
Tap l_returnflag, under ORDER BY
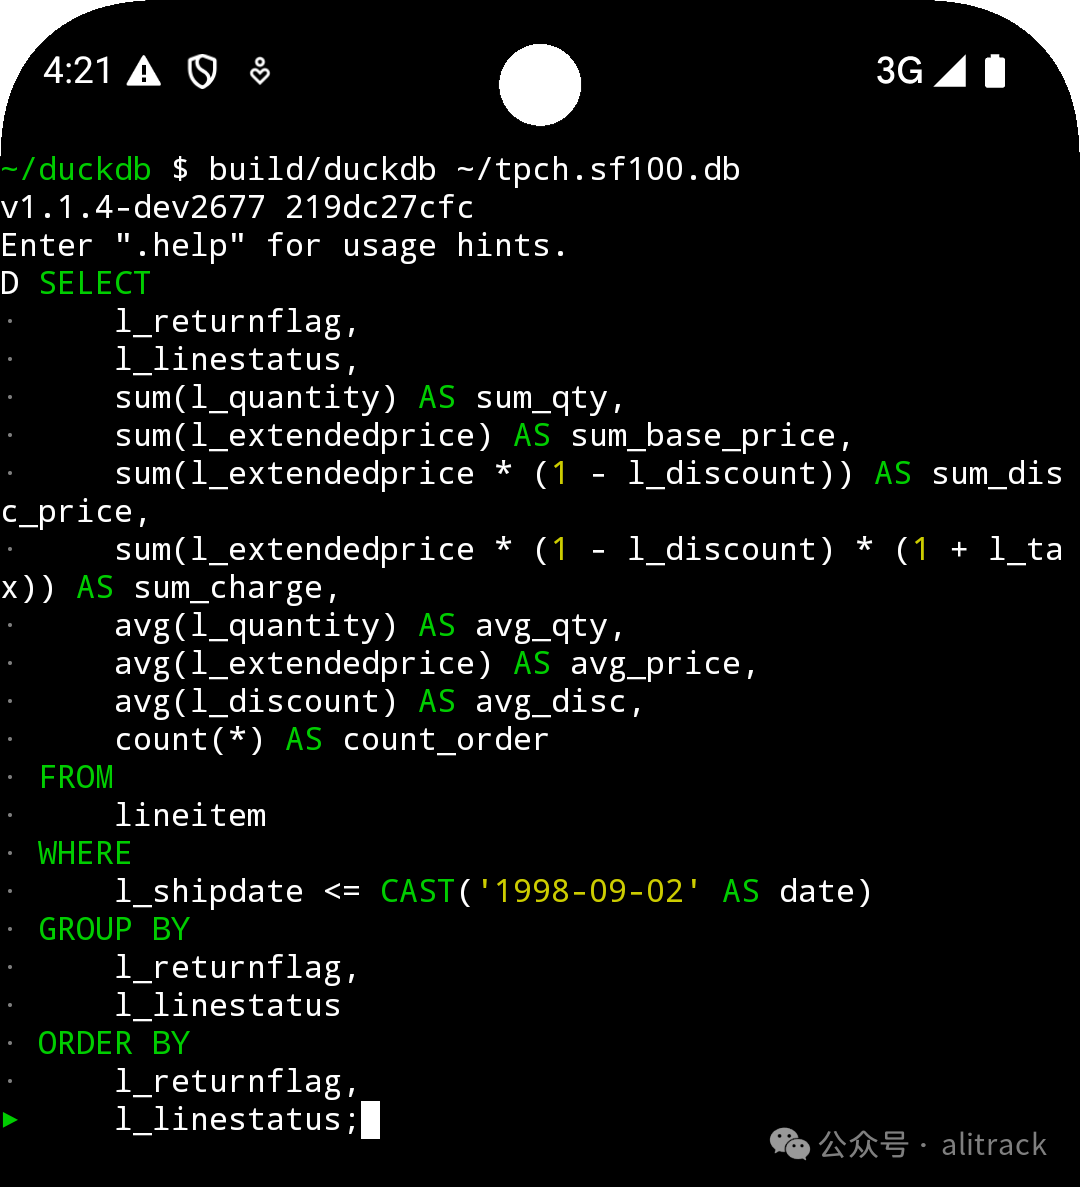pyautogui.click(x=236, y=1082)
